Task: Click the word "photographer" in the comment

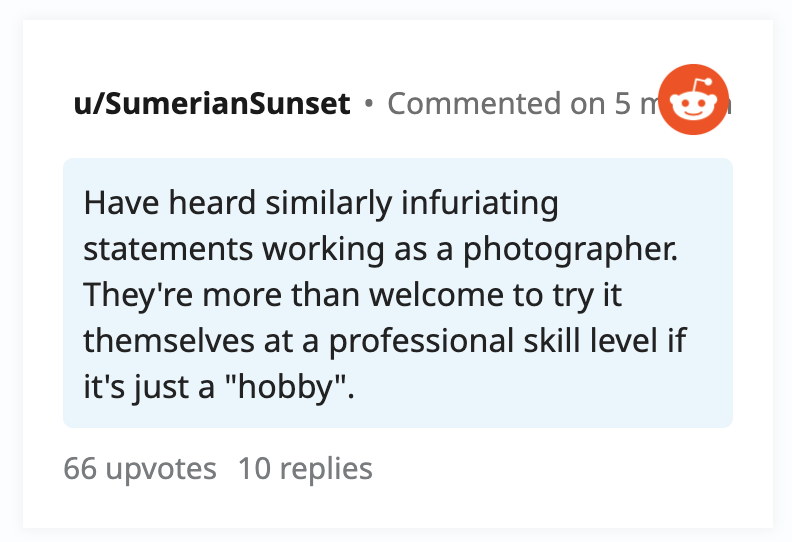Action: point(568,250)
